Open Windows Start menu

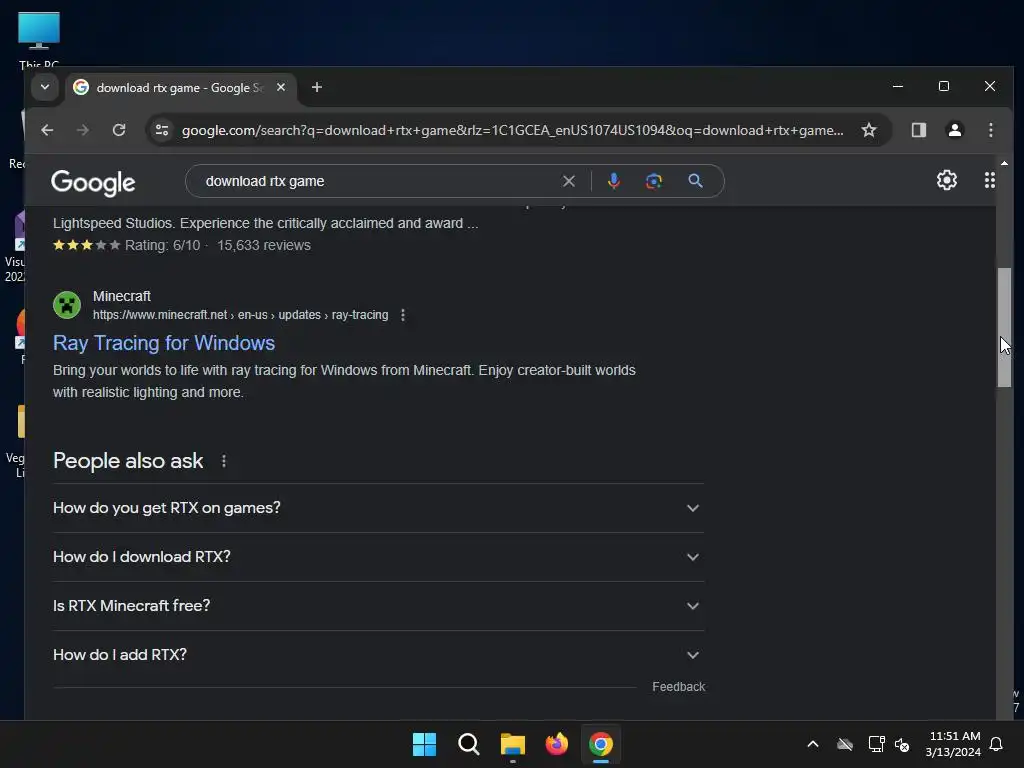point(424,744)
